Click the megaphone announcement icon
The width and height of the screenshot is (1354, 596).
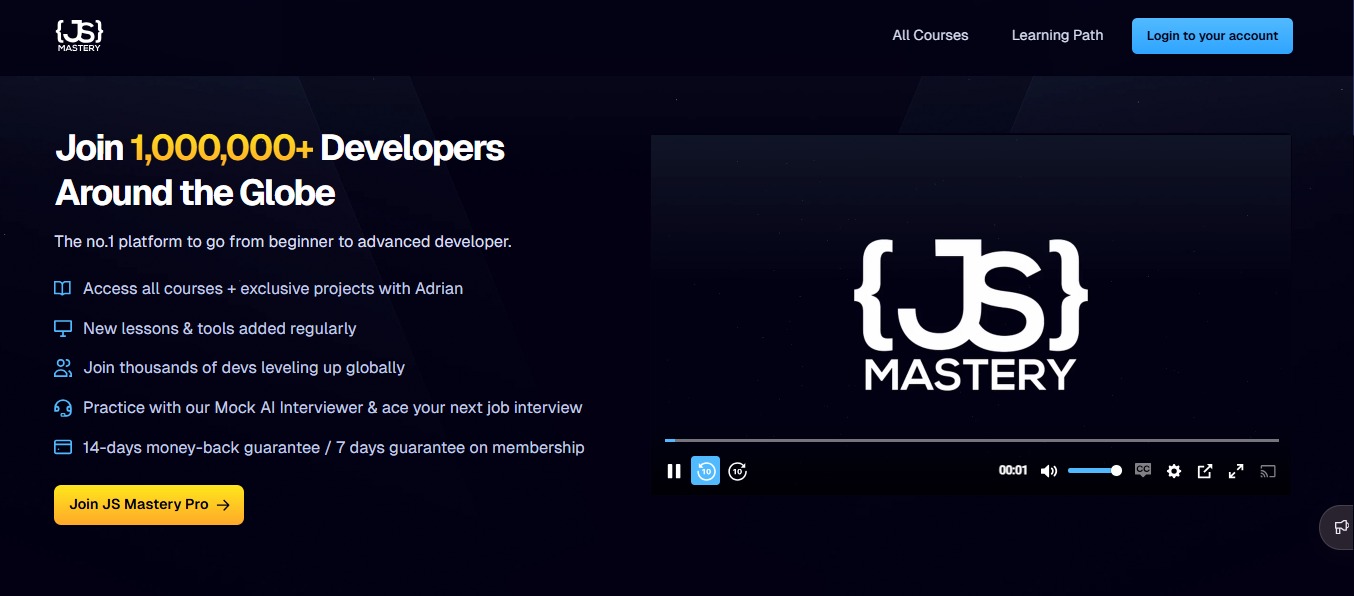pos(1340,527)
